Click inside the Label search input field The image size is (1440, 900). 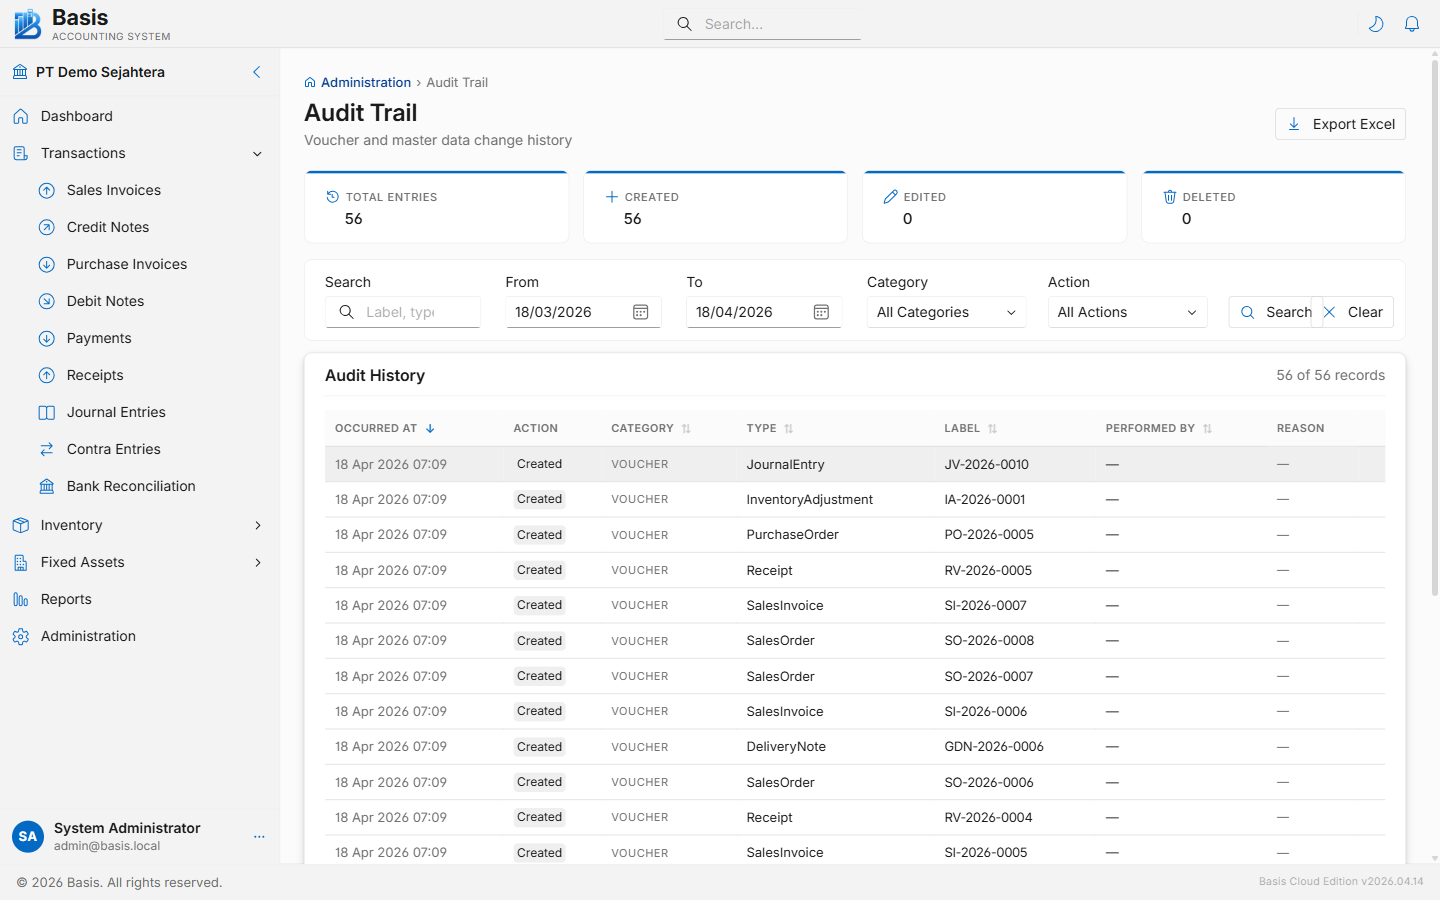410,312
